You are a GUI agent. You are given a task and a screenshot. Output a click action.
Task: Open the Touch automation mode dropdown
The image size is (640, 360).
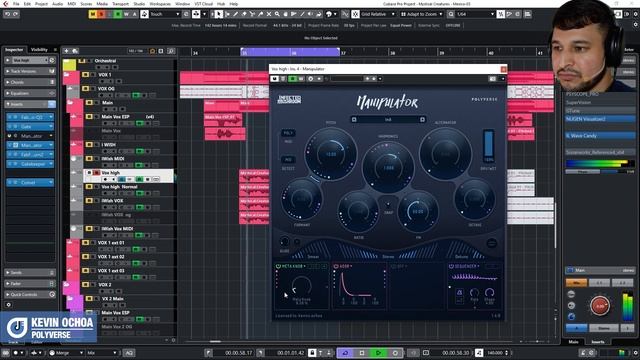165,14
